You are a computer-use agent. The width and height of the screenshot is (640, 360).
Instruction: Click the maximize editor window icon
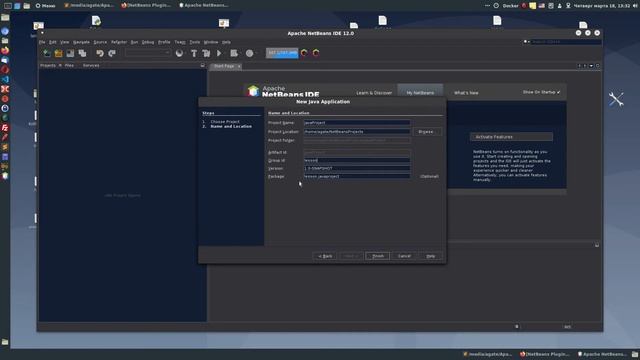(598, 66)
